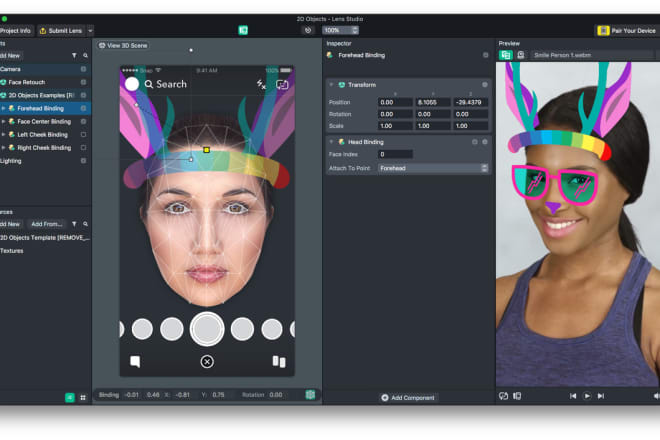Image resolution: width=660 pixels, height=440 pixels.
Task: Open the Smile Person 1.webm source dropdown
Action: pyautogui.click(x=592, y=55)
